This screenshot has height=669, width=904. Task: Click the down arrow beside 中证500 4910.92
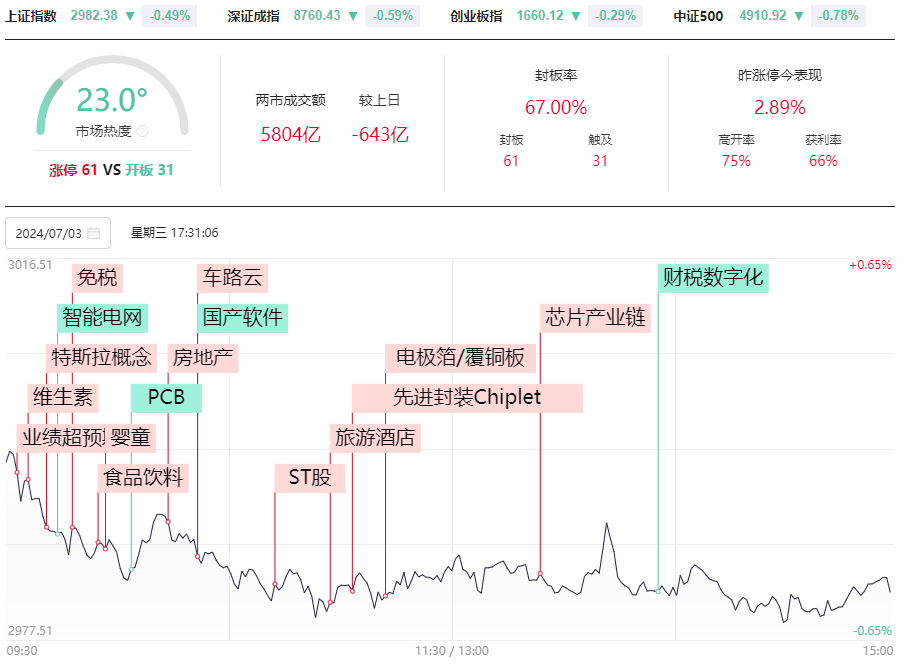[x=799, y=16]
